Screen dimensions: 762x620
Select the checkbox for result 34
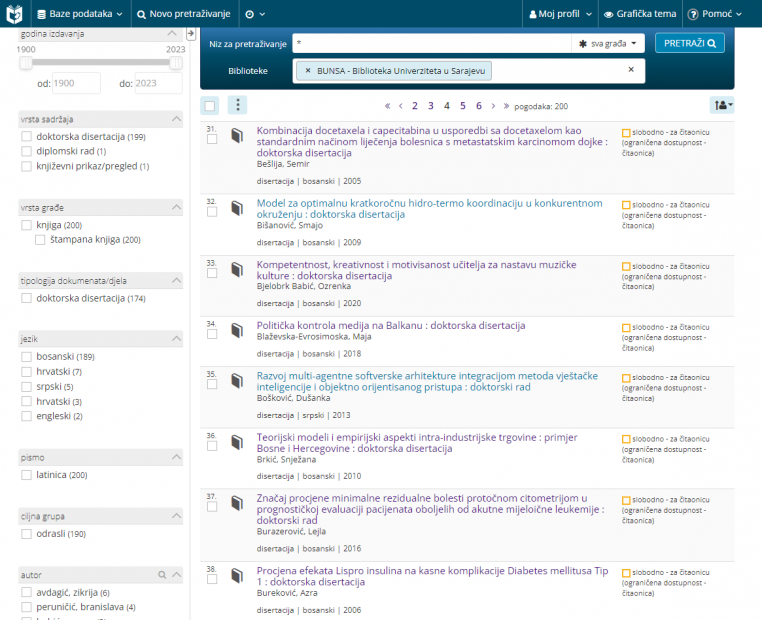(x=211, y=335)
